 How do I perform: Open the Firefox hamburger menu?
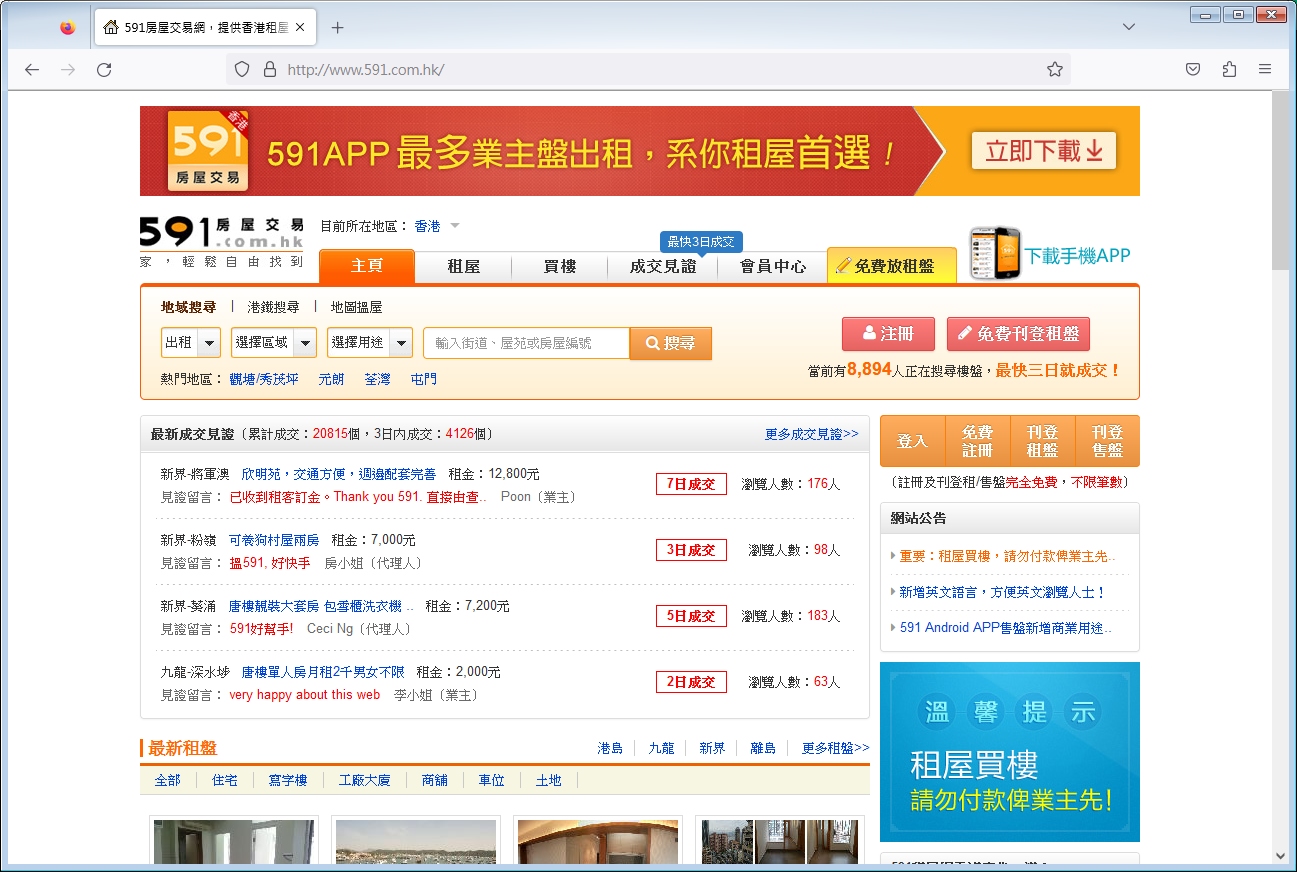1265,69
